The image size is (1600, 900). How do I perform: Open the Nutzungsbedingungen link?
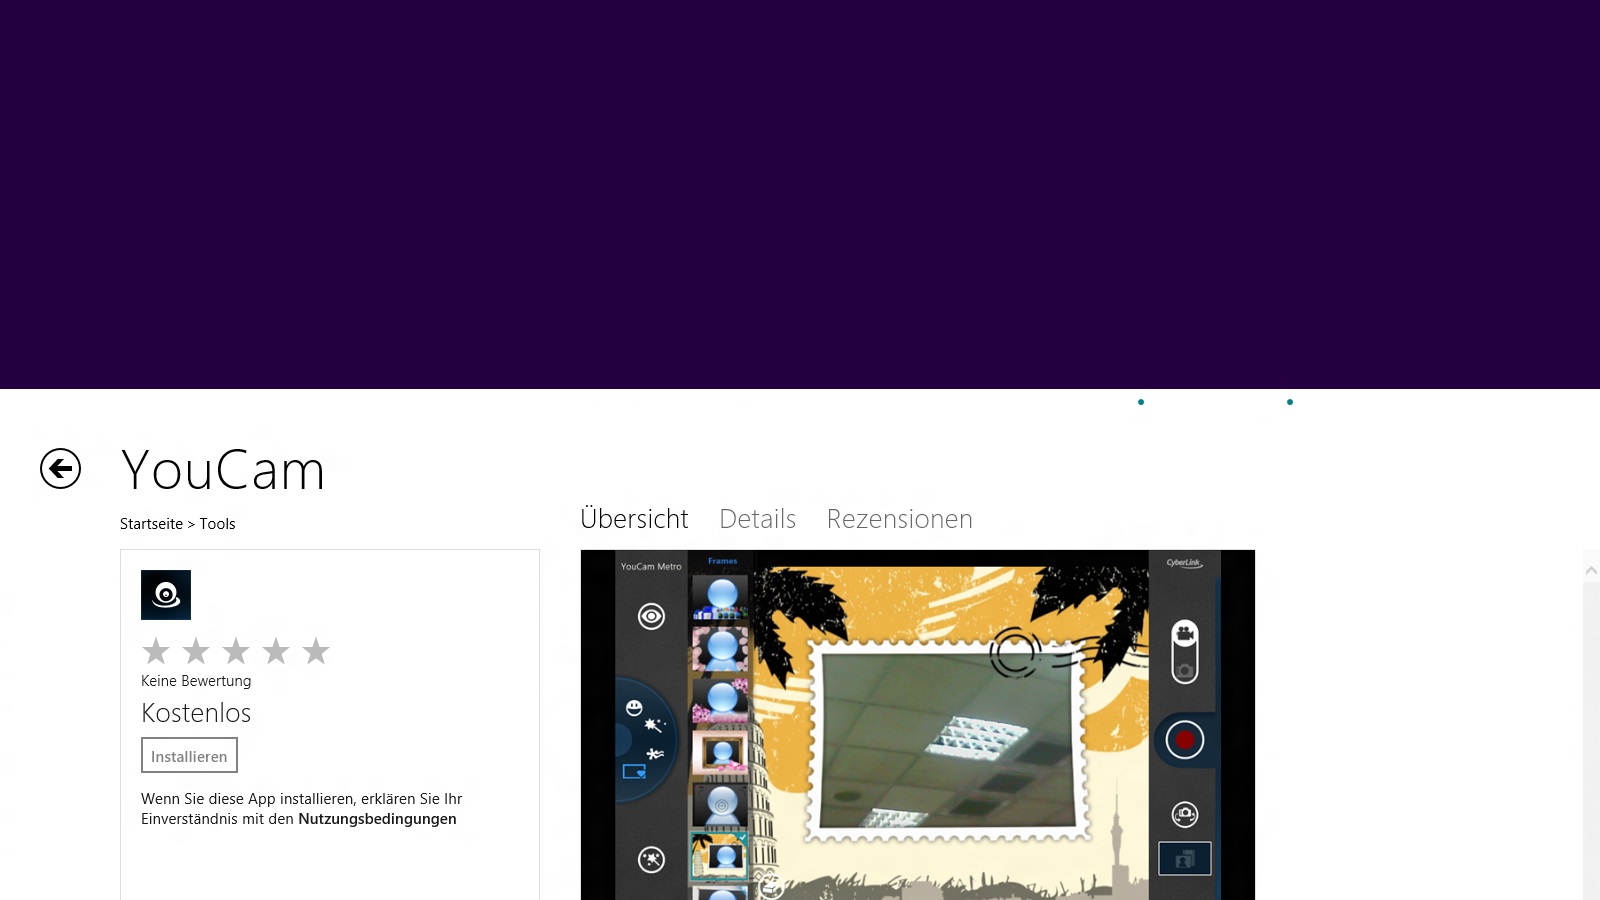coord(377,819)
